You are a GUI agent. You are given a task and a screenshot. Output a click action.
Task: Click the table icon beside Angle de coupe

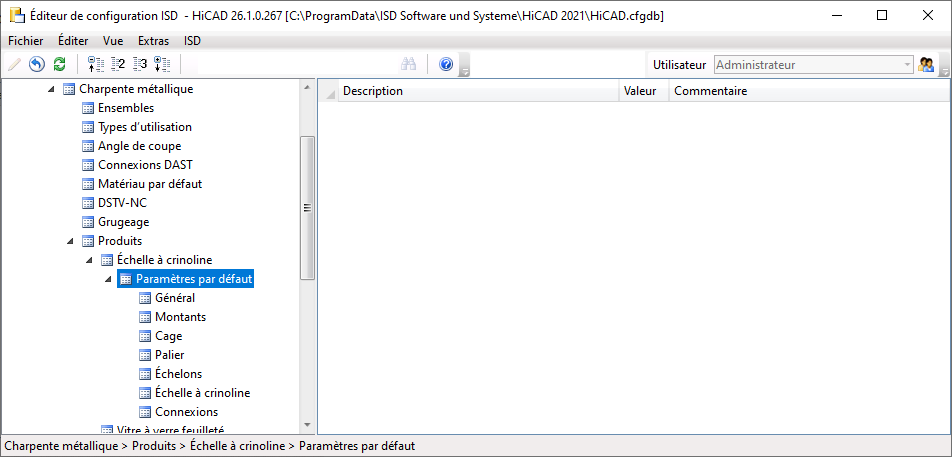click(x=88, y=146)
